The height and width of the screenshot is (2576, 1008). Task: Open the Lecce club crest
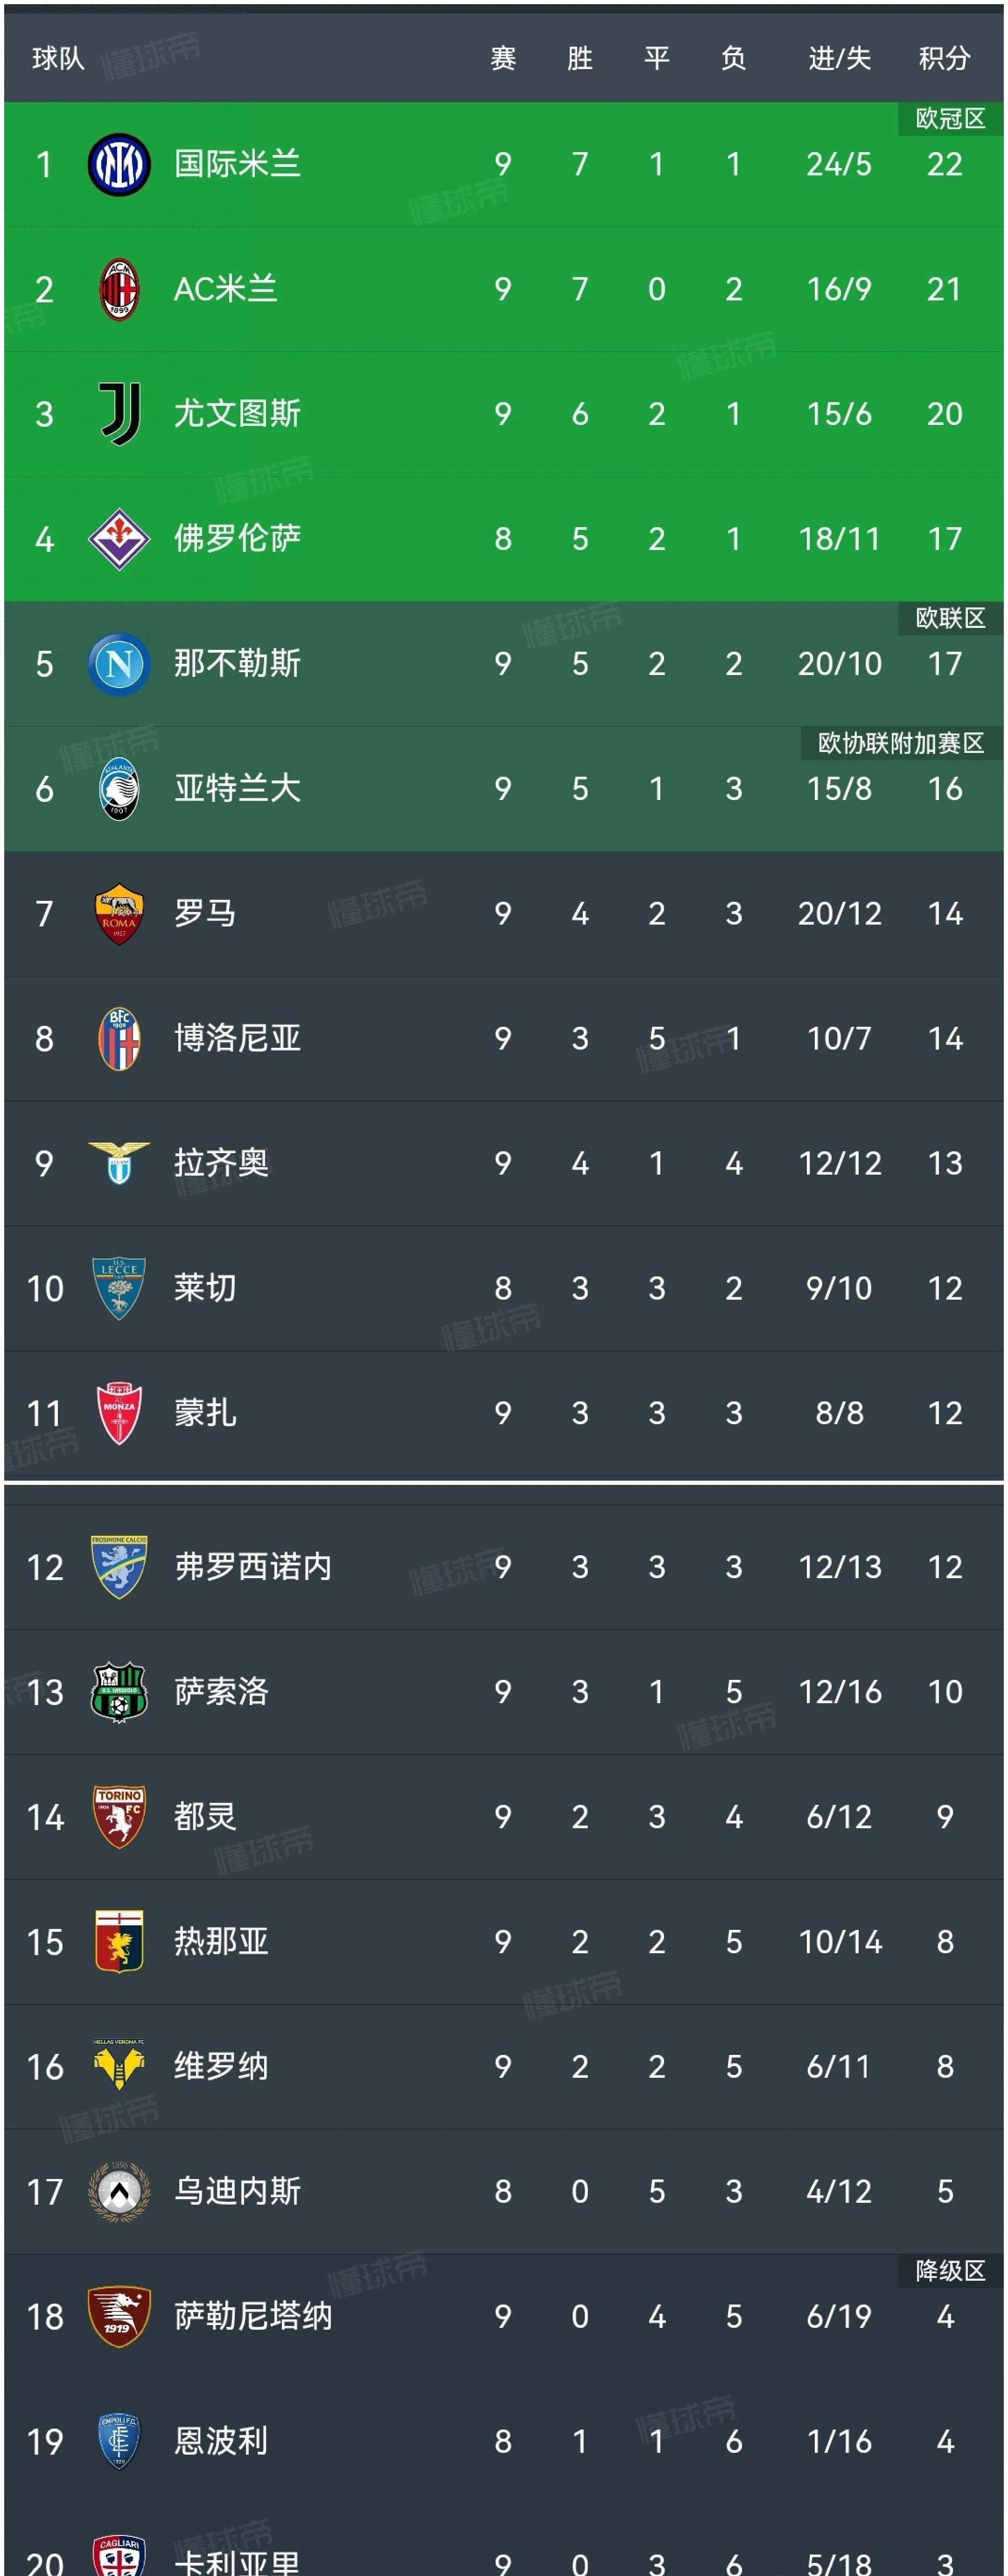(x=119, y=1288)
